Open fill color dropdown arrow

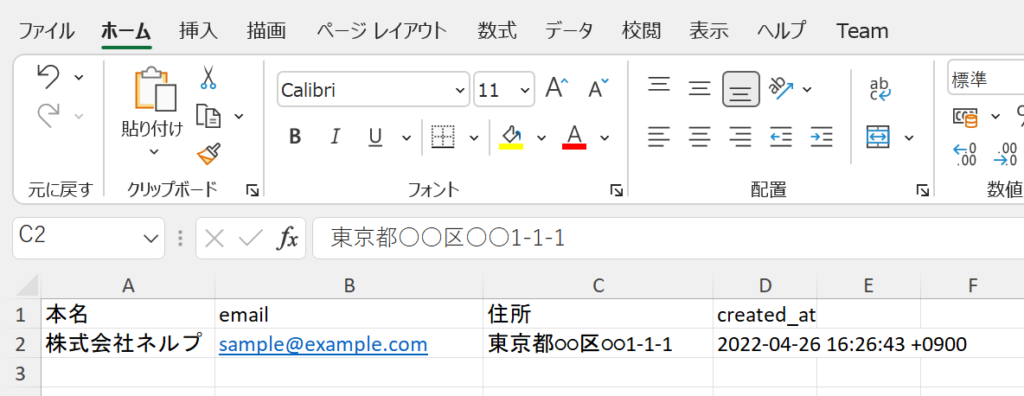541,138
